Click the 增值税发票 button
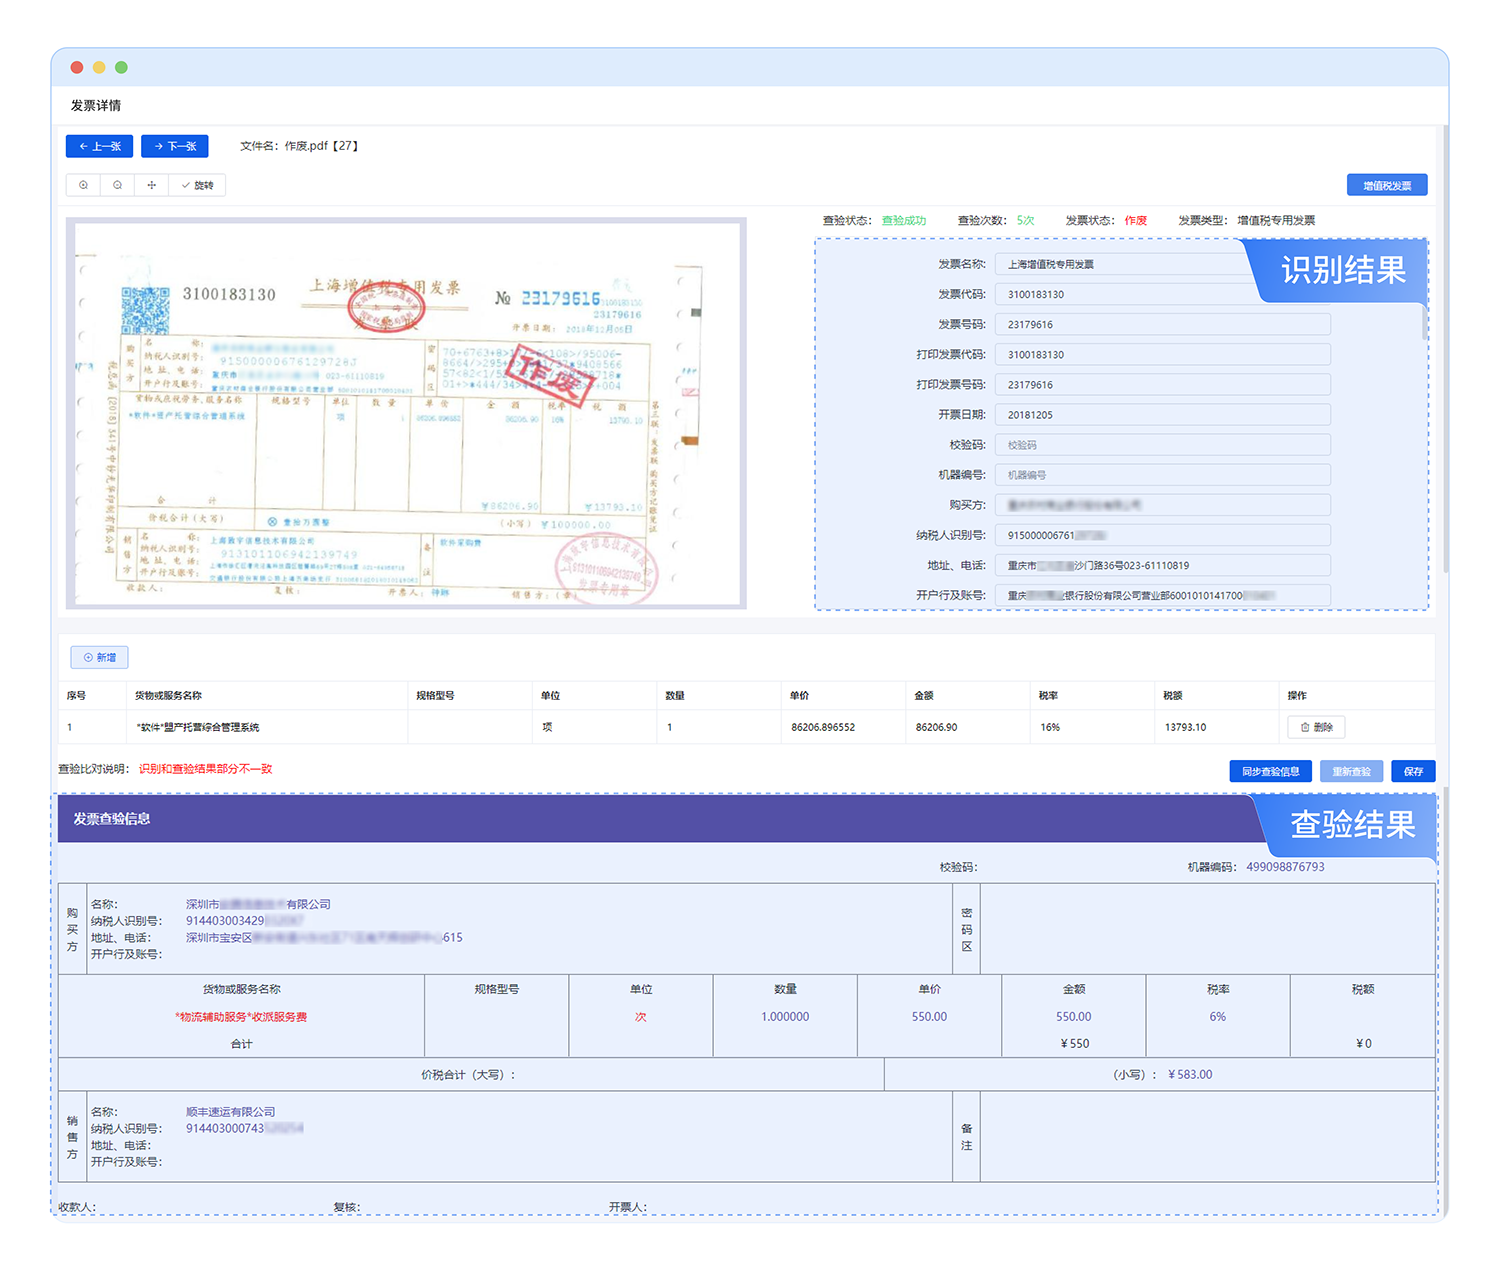The image size is (1500, 1272). click(x=1387, y=185)
